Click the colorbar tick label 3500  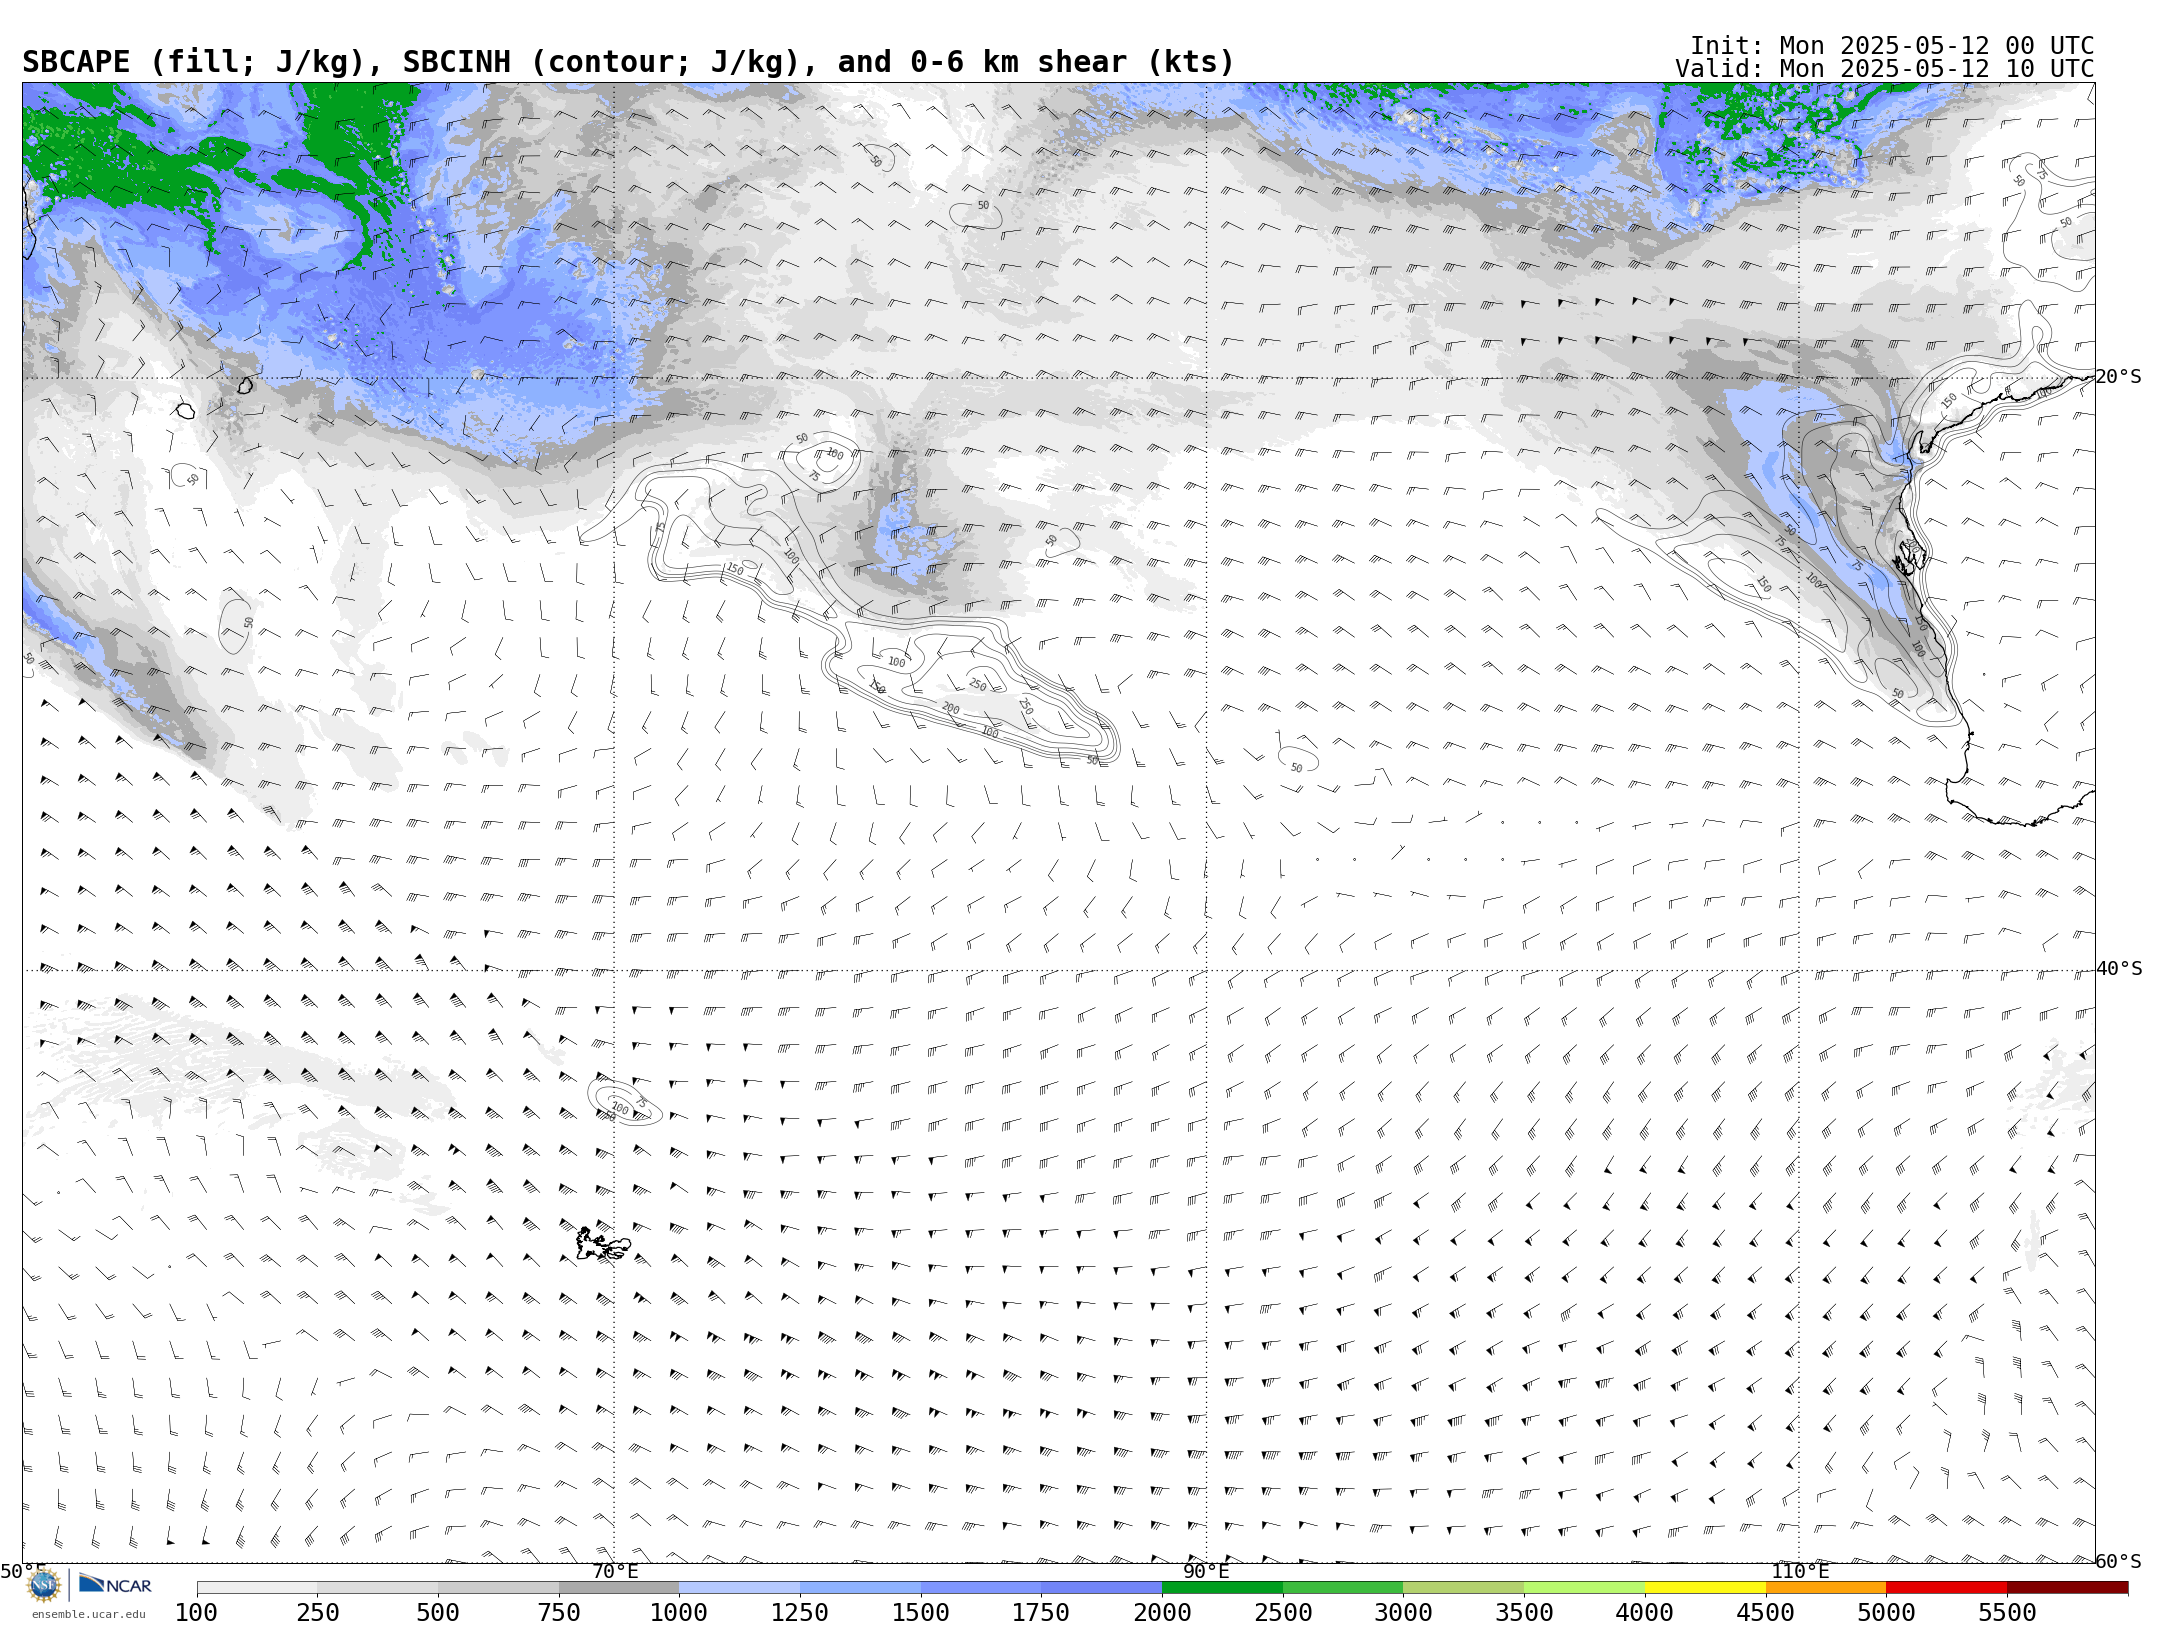pos(1524,1613)
